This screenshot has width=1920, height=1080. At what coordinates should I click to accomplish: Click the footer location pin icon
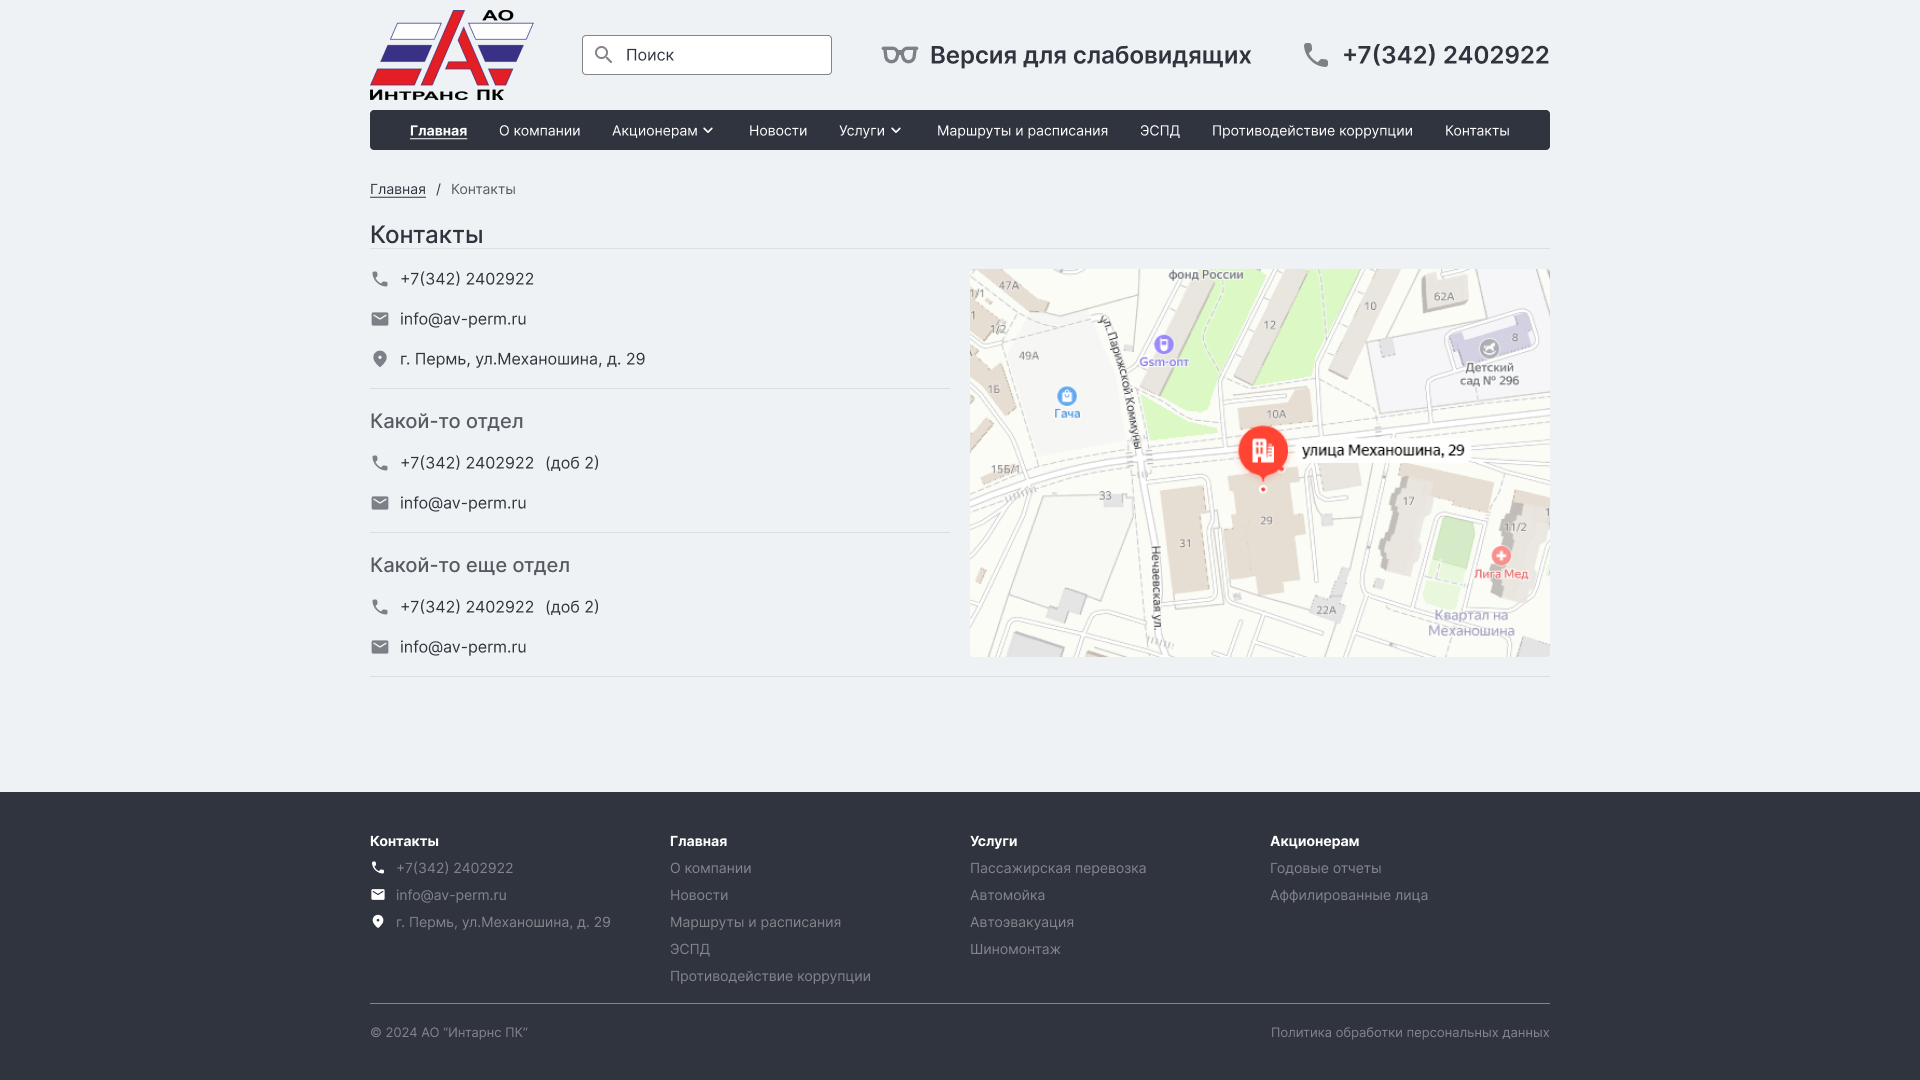pyautogui.click(x=378, y=922)
